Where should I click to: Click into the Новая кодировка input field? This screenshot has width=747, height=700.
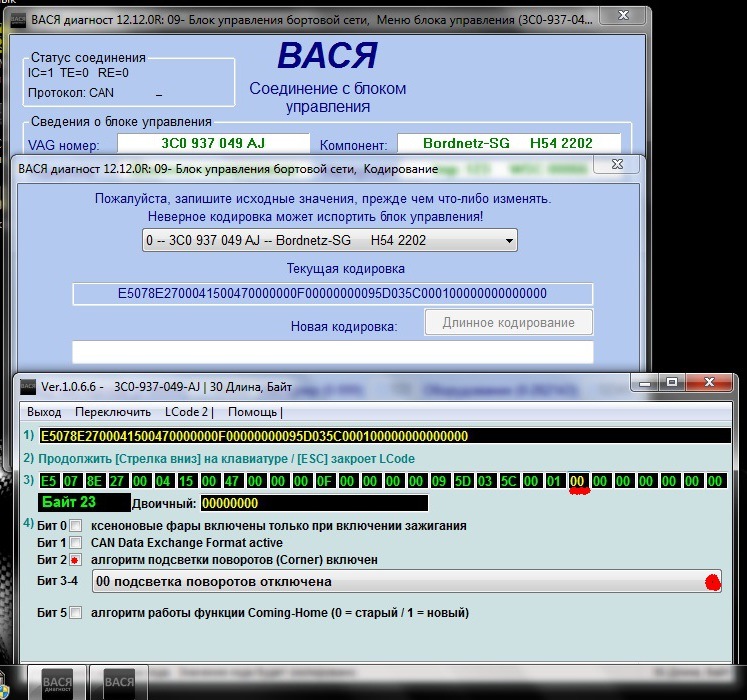click(x=333, y=352)
